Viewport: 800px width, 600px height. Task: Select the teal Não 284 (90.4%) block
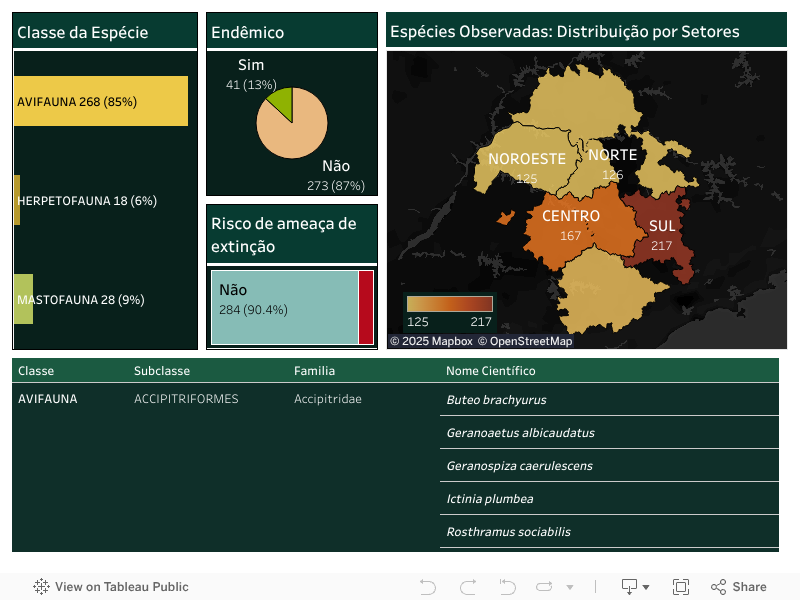(285, 308)
